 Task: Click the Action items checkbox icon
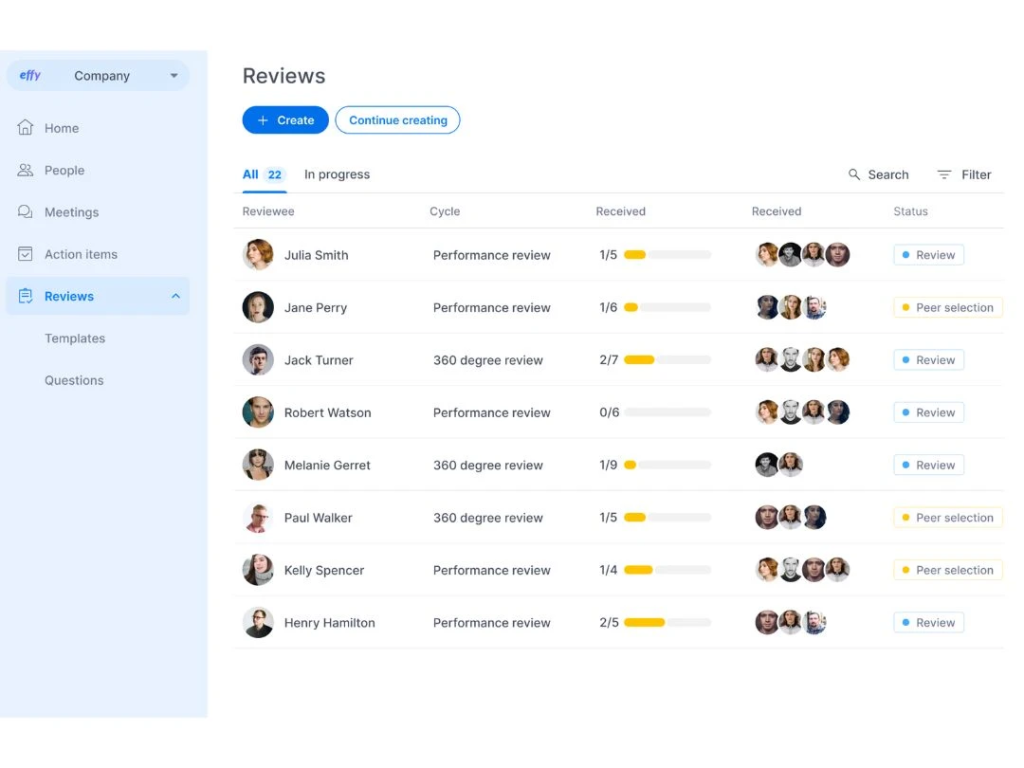pyautogui.click(x=25, y=254)
